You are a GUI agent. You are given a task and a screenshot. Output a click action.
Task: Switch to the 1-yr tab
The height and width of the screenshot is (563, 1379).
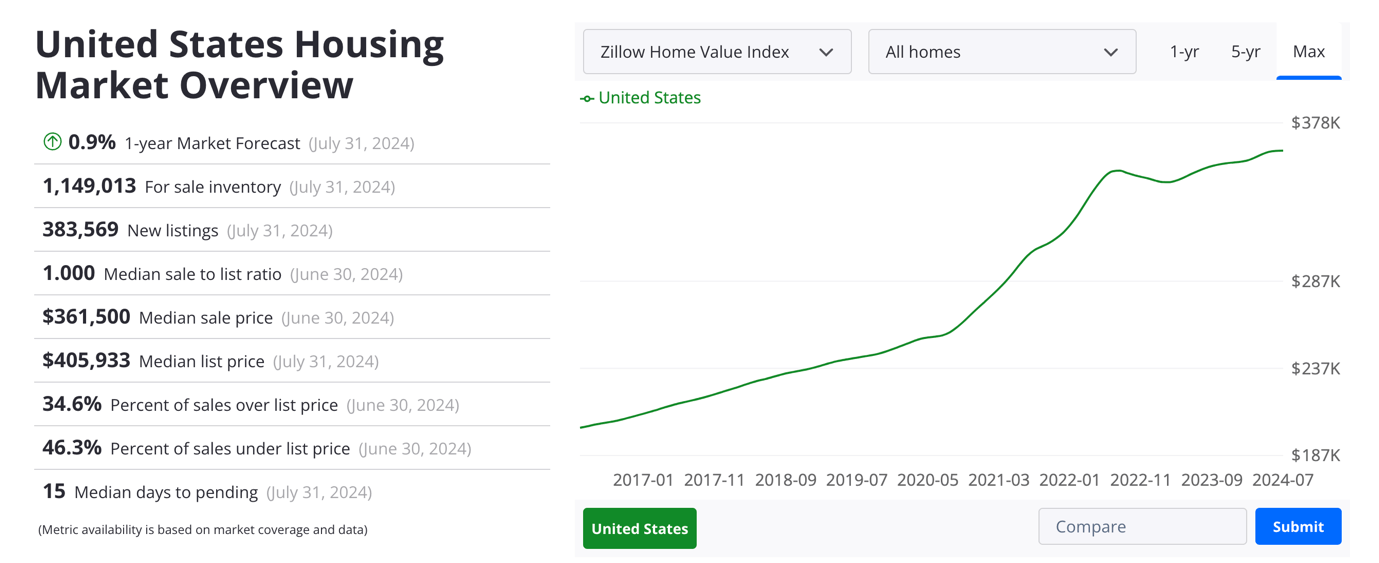coord(1184,52)
